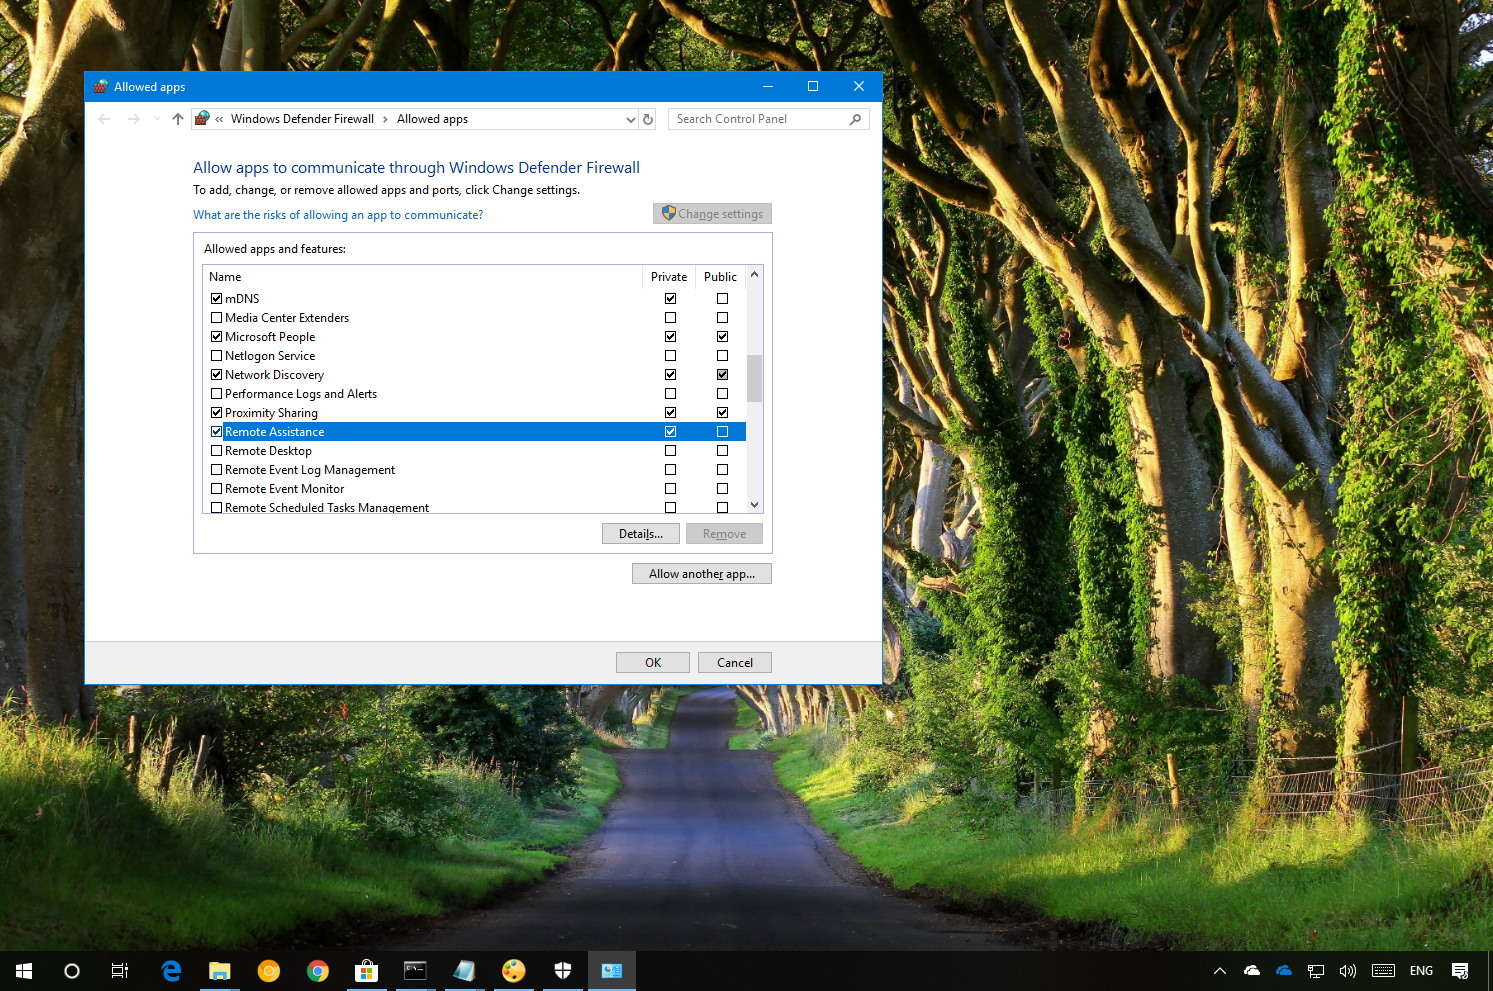Open Windows Defender Security shield in taskbar
Image resolution: width=1493 pixels, height=991 pixels.
pyautogui.click(x=562, y=970)
